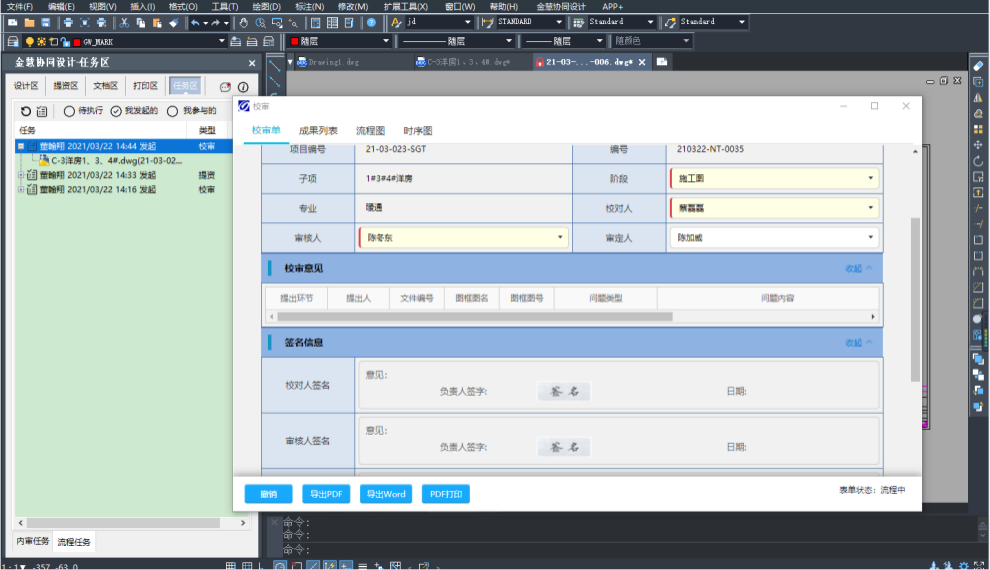
Task: Click the eraser icon on right toolbar
Action: click(x=978, y=66)
